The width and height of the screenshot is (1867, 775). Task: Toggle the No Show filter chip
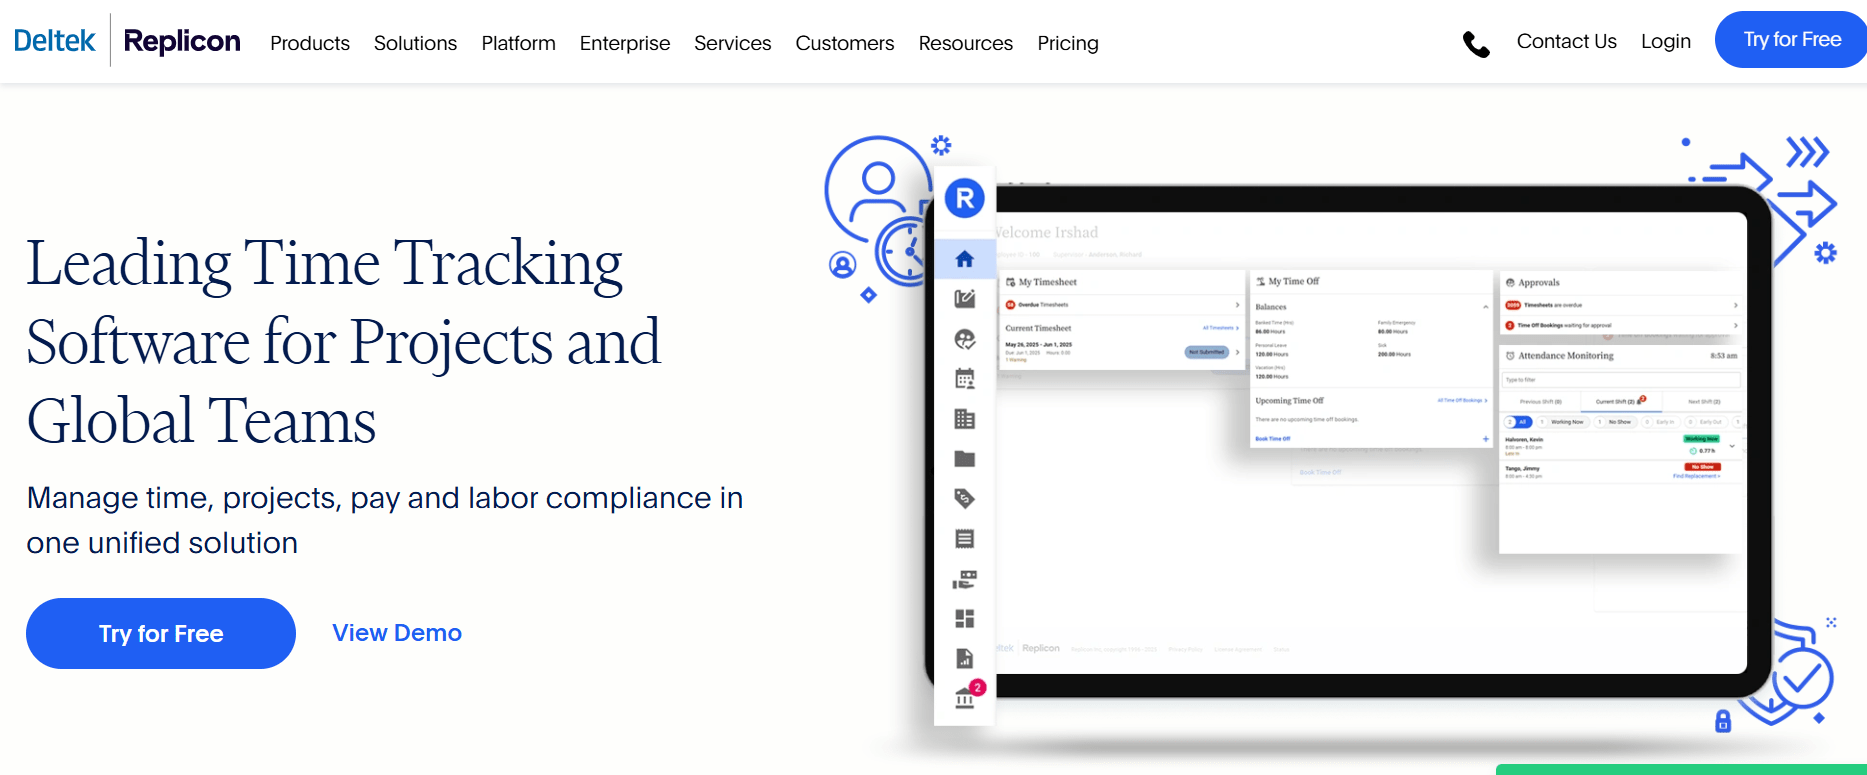tap(1619, 422)
